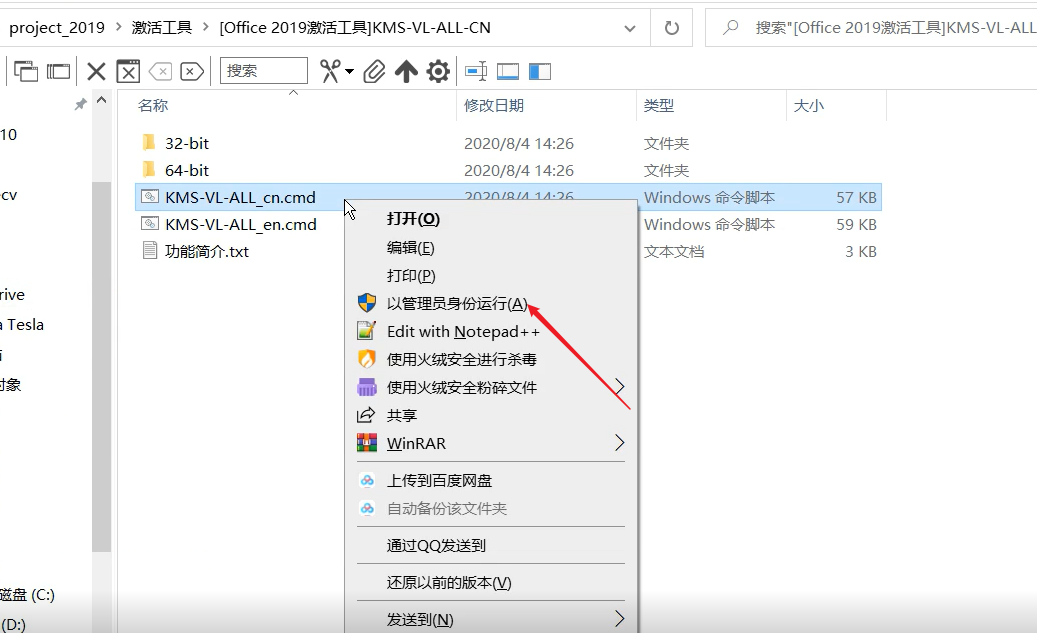Expand the address bar history dropdown
Screen dimensions: 1037x633
(630, 28)
